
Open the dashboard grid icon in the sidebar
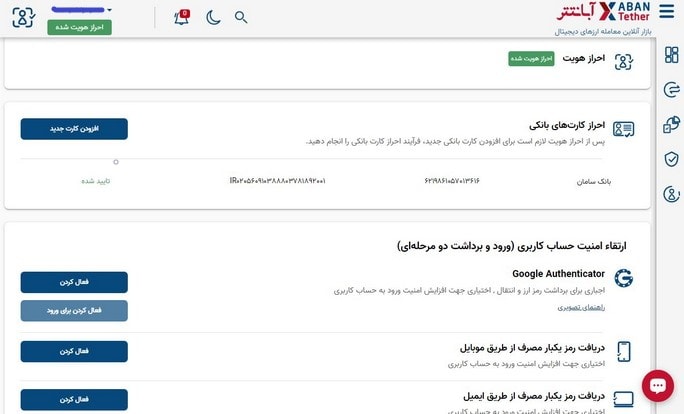pyautogui.click(x=671, y=55)
